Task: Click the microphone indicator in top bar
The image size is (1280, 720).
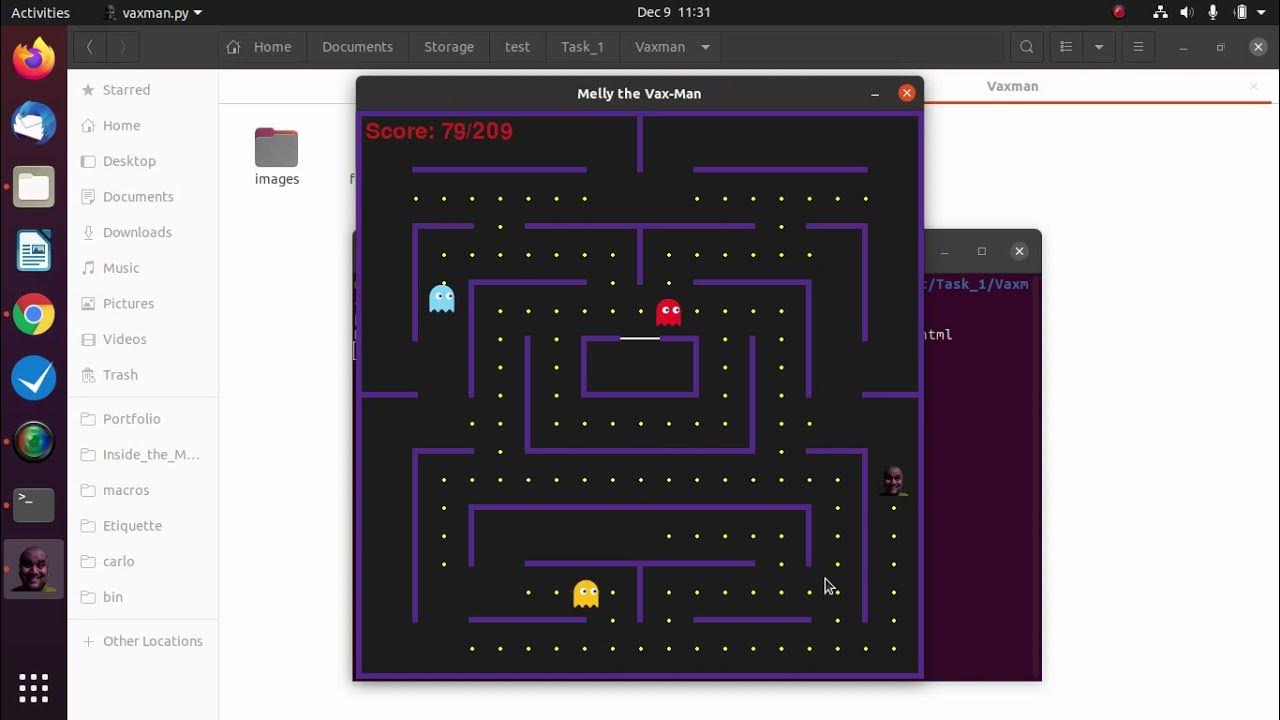Action: (x=1214, y=13)
